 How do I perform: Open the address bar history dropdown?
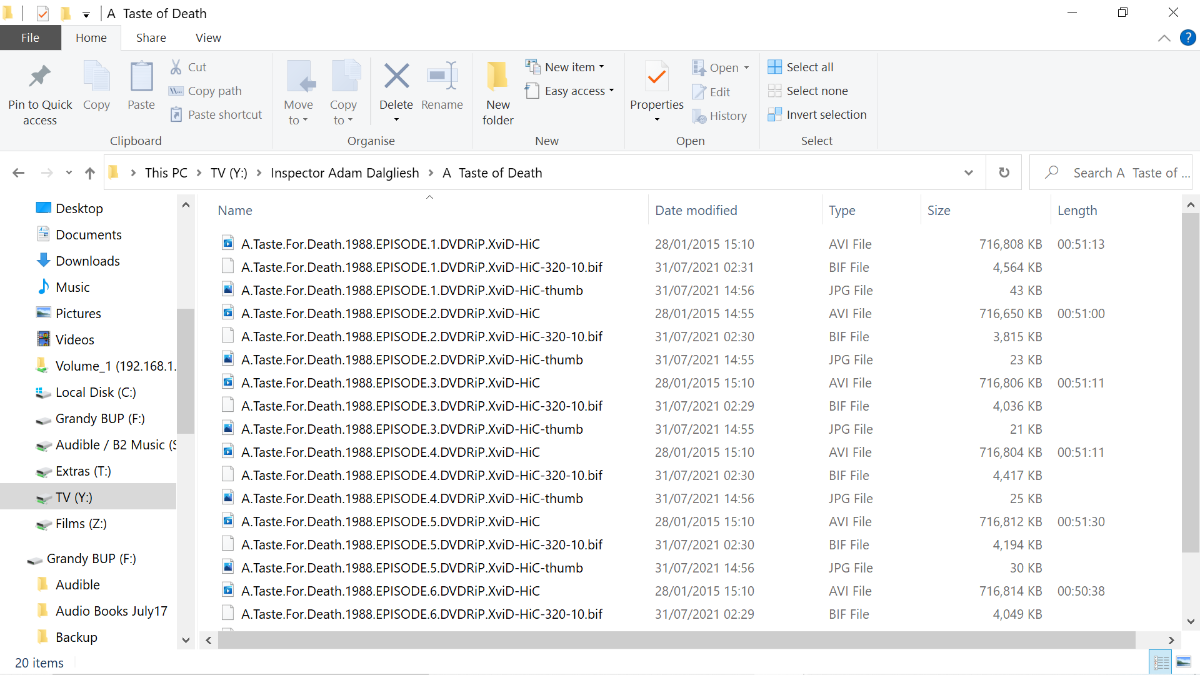tap(968, 173)
